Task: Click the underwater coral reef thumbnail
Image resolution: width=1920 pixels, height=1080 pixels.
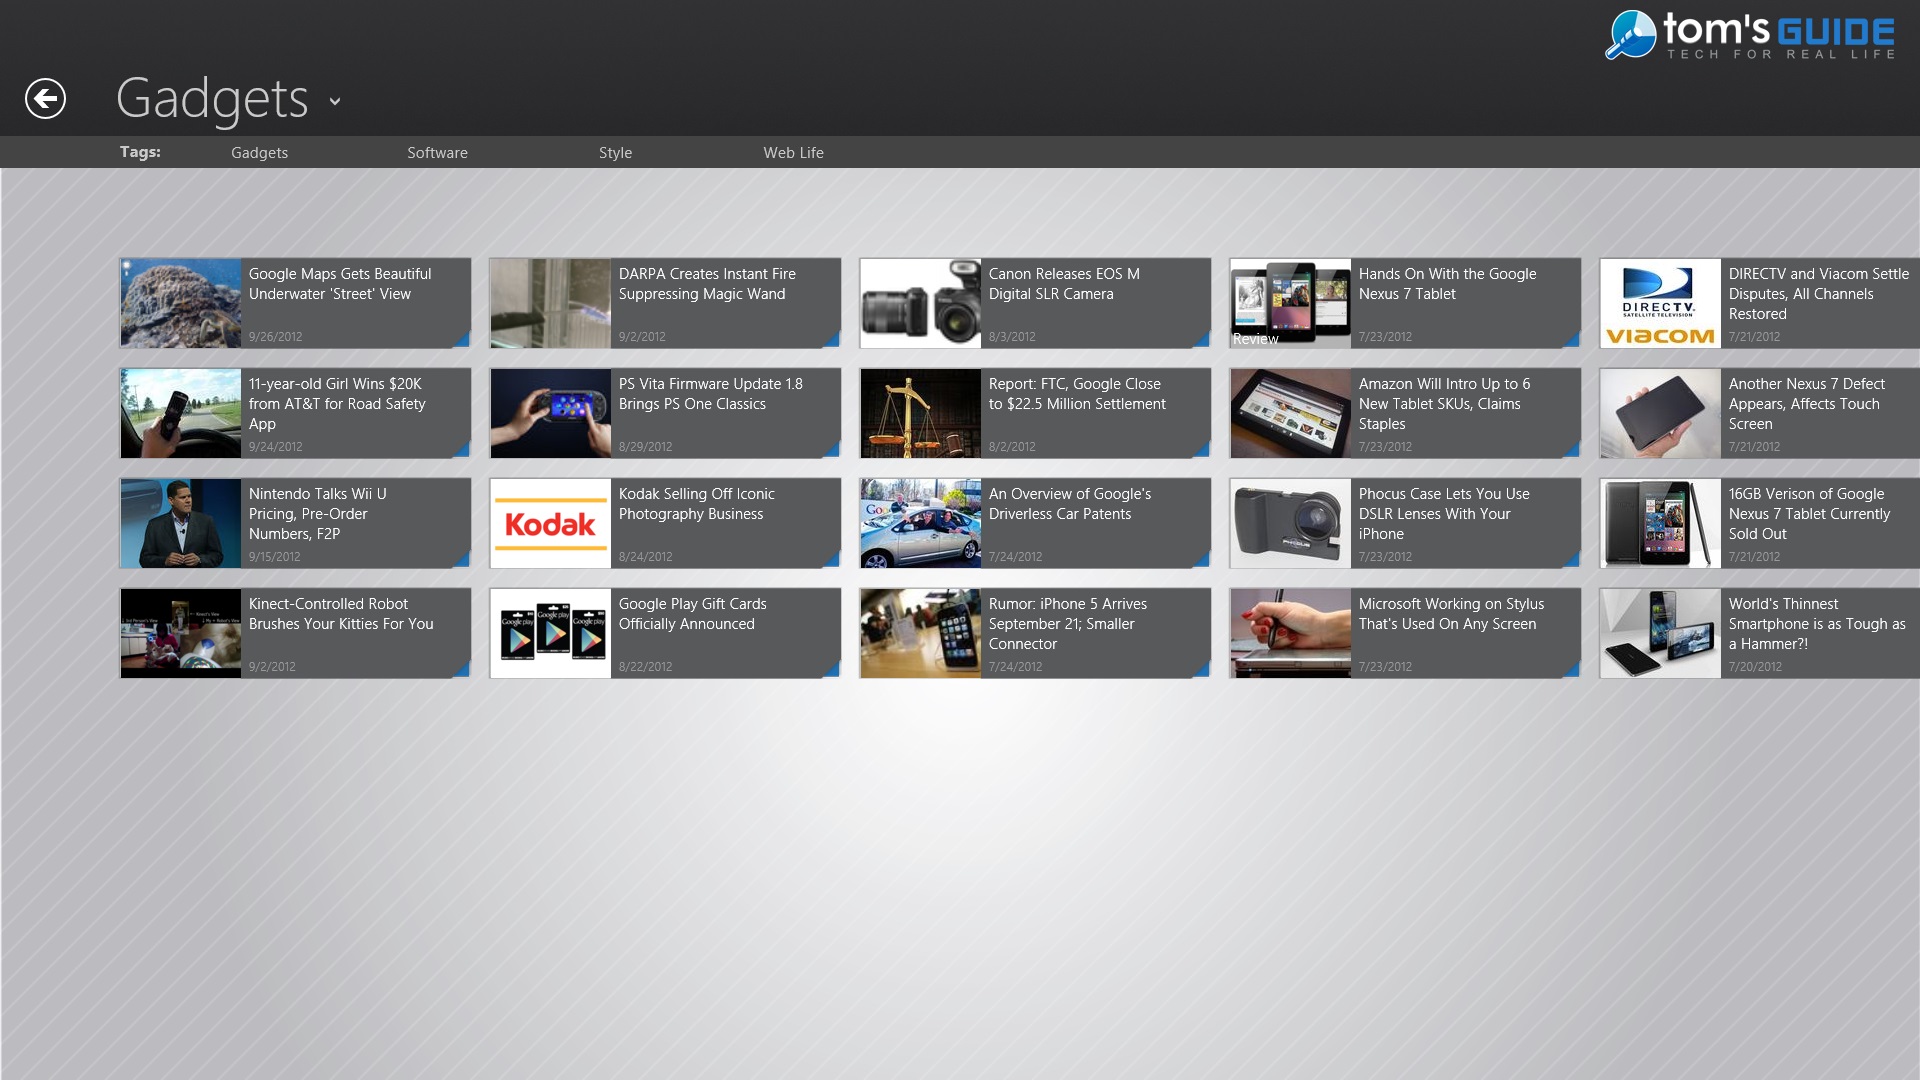Action: (180, 303)
